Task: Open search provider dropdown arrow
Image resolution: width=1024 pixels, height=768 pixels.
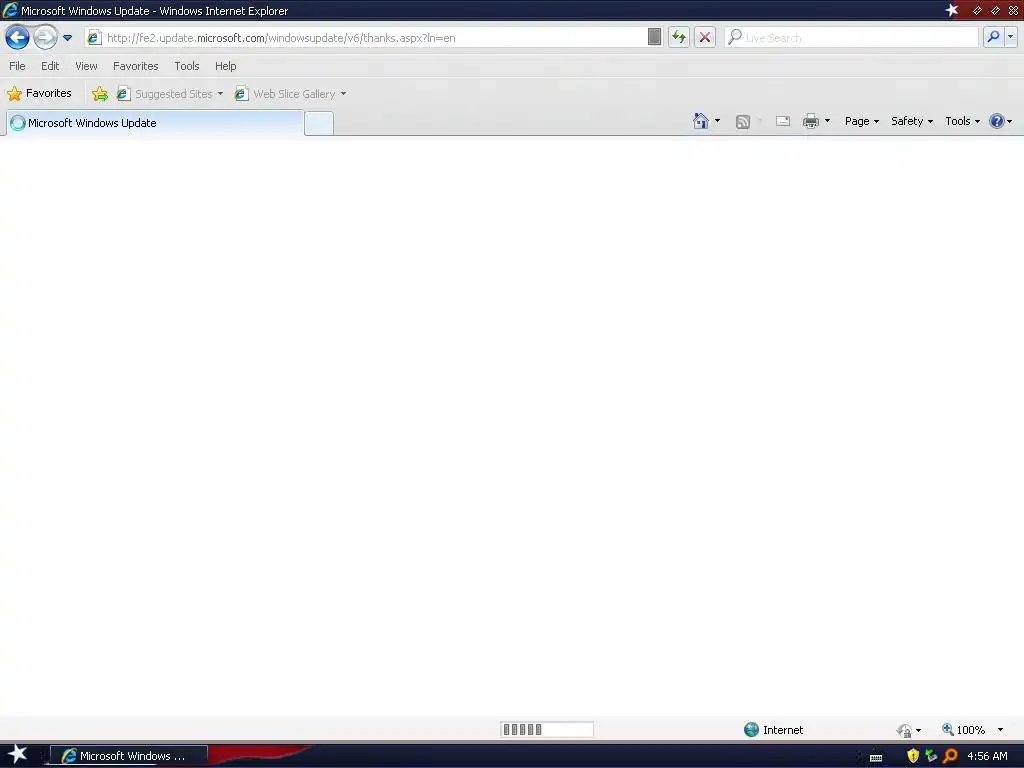Action: click(x=1010, y=37)
